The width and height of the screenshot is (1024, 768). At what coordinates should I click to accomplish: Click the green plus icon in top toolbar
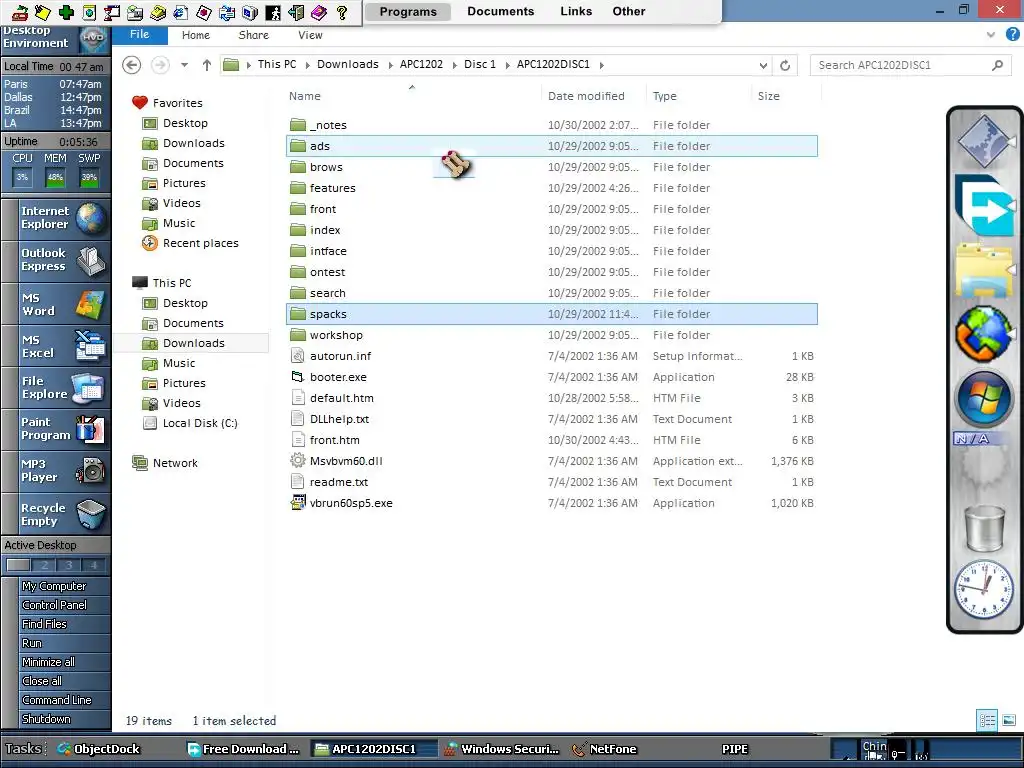66,12
